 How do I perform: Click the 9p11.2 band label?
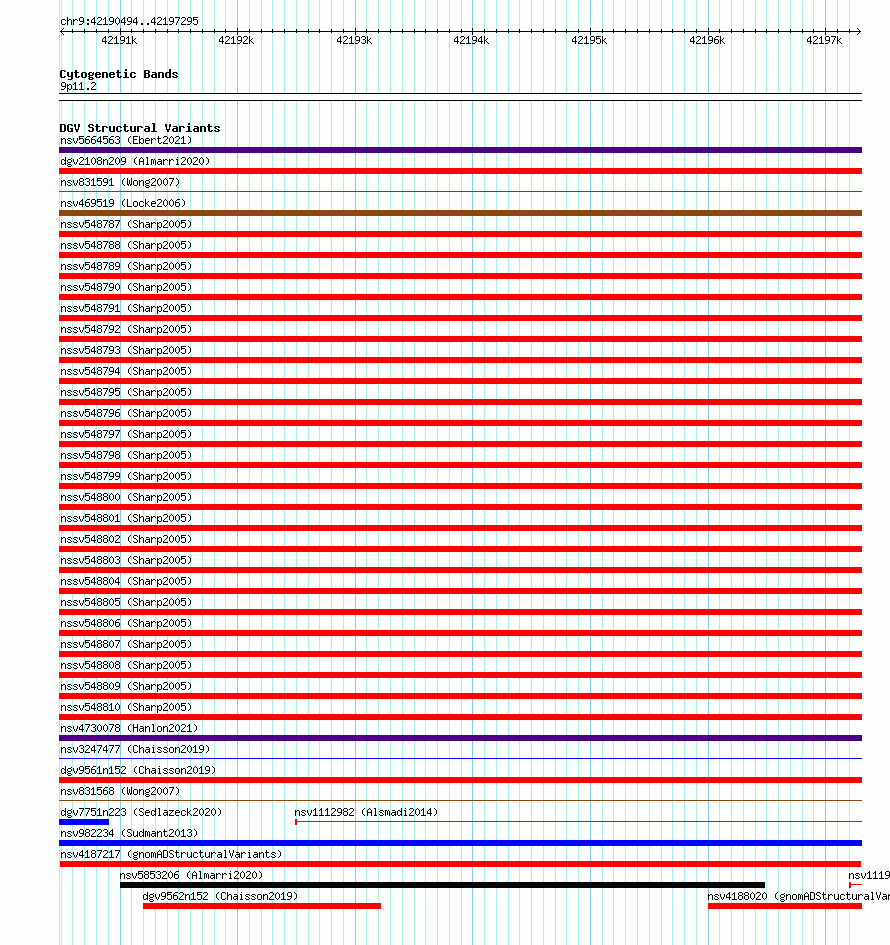tap(78, 86)
